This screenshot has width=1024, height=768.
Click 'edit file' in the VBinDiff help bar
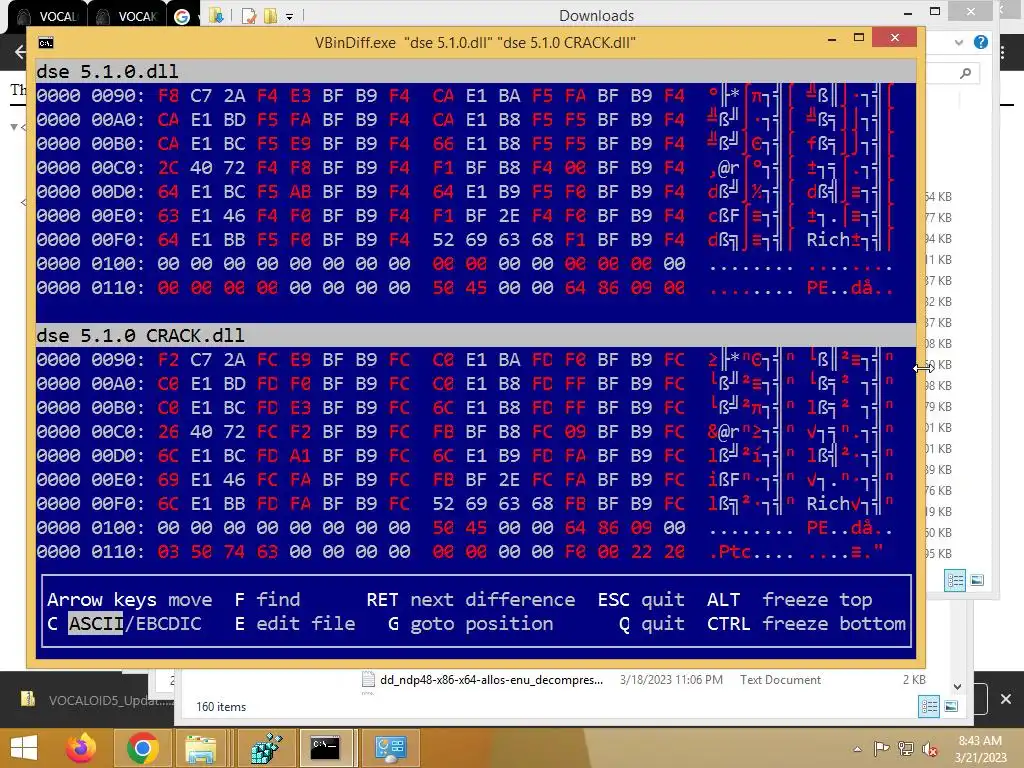[306, 624]
